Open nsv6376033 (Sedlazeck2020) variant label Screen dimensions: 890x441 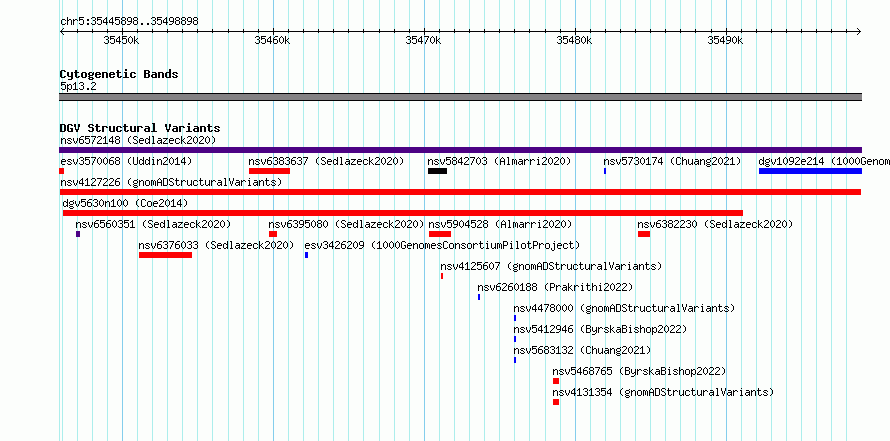coord(216,245)
